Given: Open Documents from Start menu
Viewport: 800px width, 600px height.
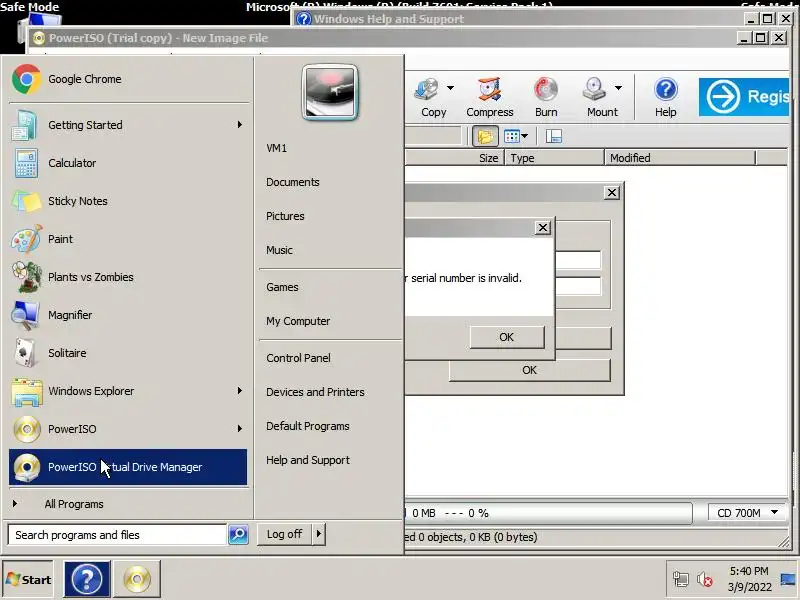Looking at the screenshot, I should [293, 182].
